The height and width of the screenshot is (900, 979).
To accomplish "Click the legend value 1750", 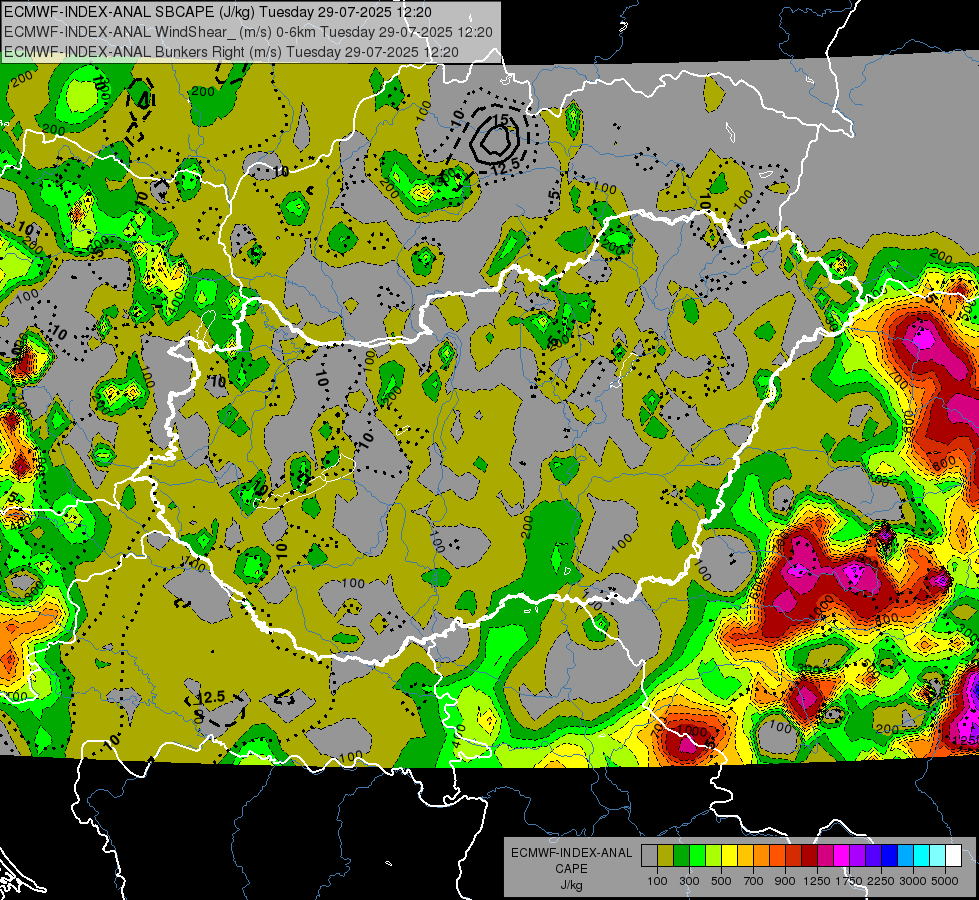I will coord(849,881).
